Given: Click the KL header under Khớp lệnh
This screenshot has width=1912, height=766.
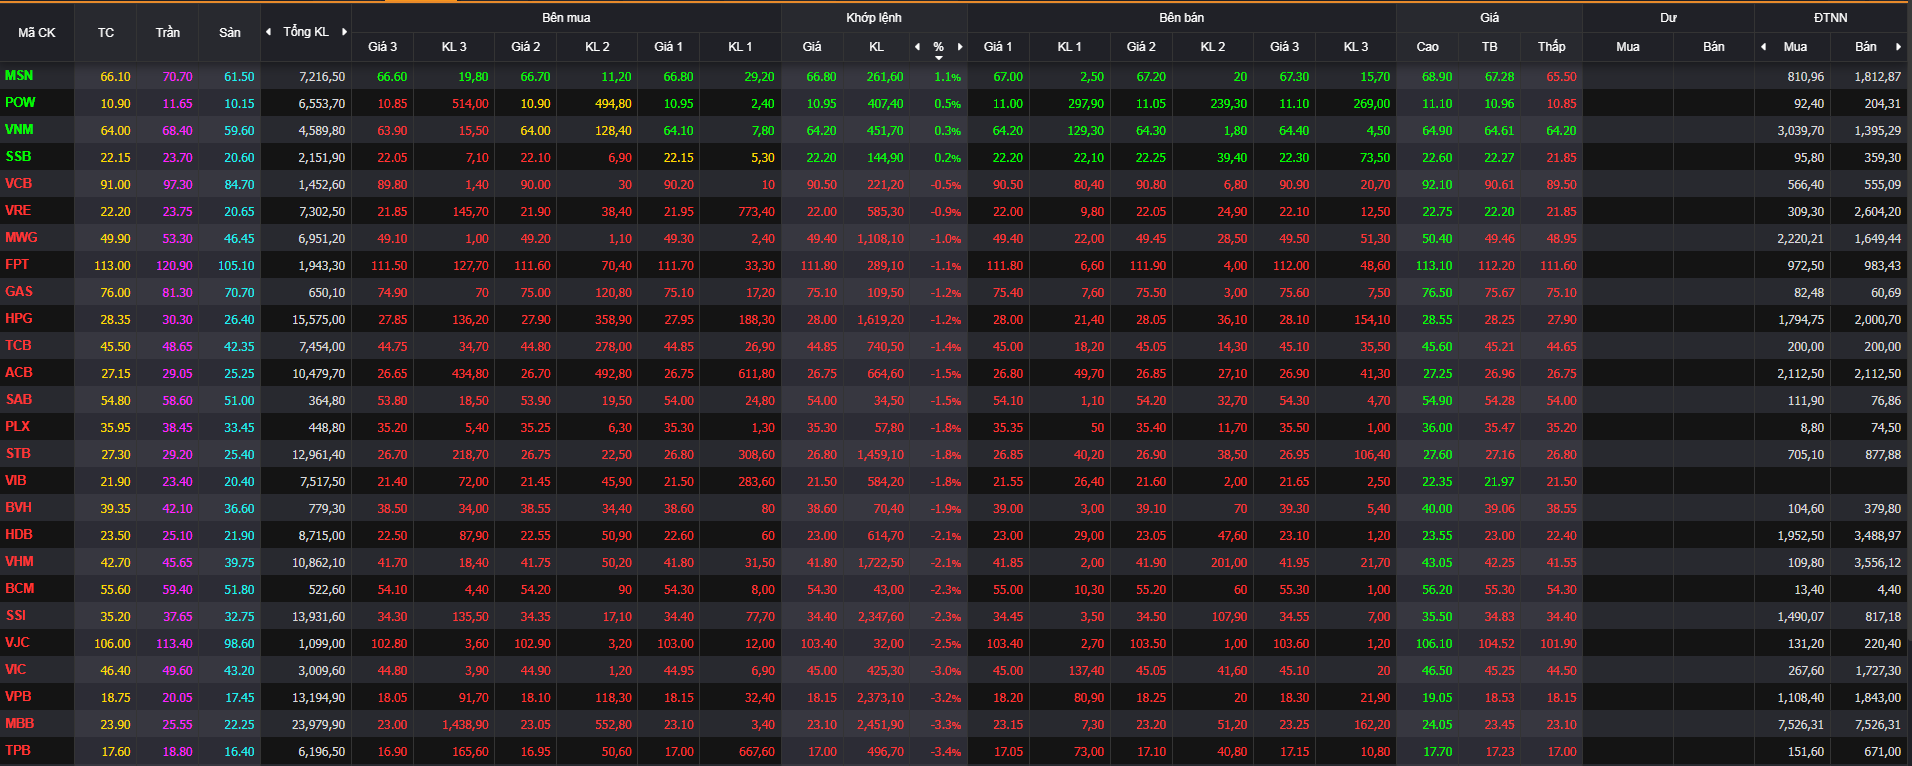Looking at the screenshot, I should click(876, 47).
